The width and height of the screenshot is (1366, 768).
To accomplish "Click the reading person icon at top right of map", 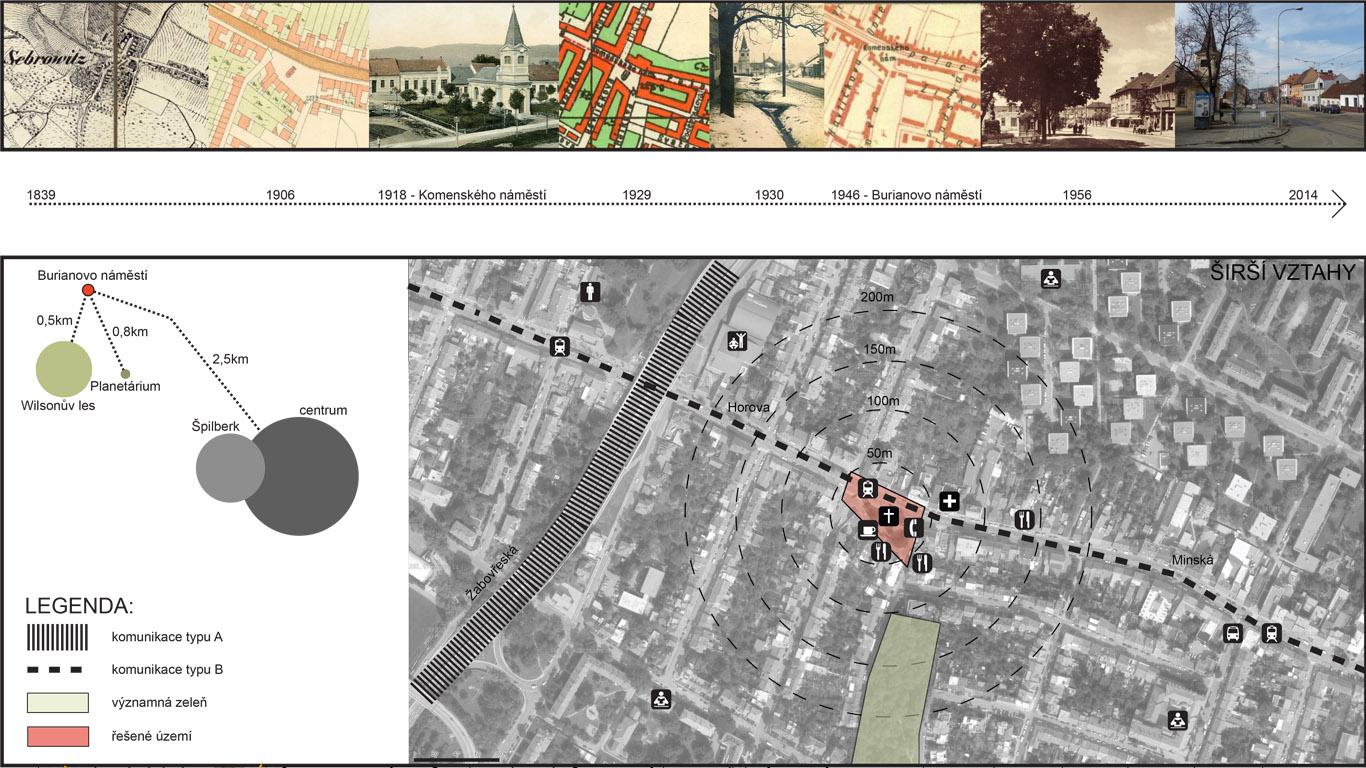I will click(x=1051, y=278).
